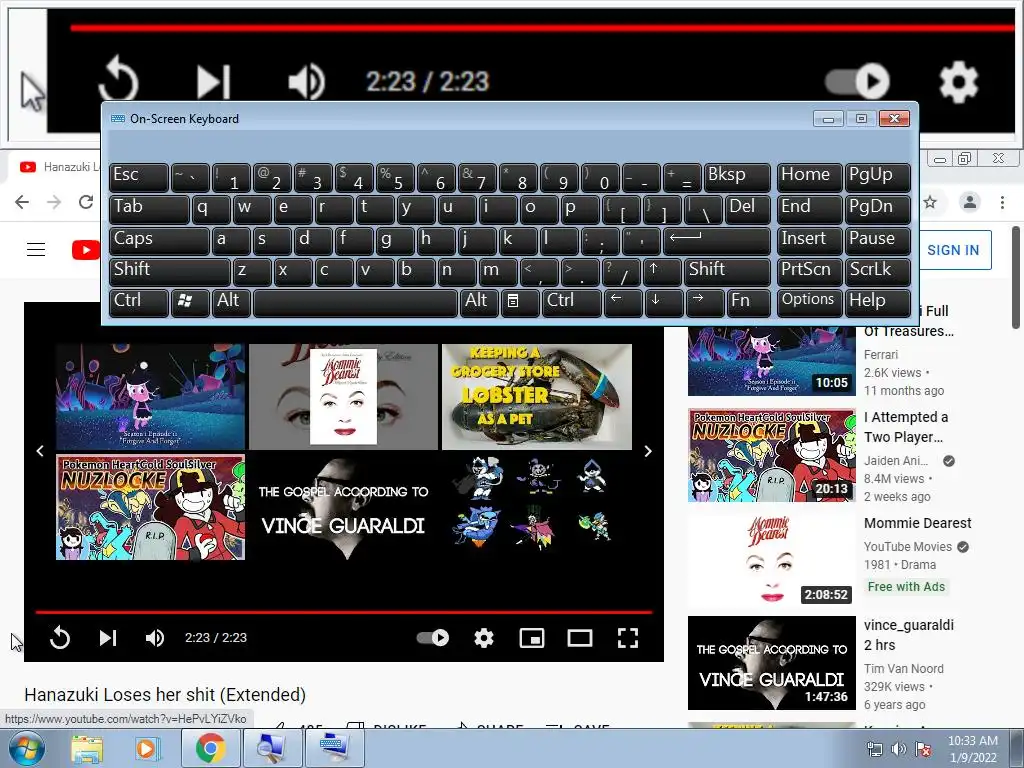Click the volume icon in system tray
The width and height of the screenshot is (1024, 768).
coord(898,748)
